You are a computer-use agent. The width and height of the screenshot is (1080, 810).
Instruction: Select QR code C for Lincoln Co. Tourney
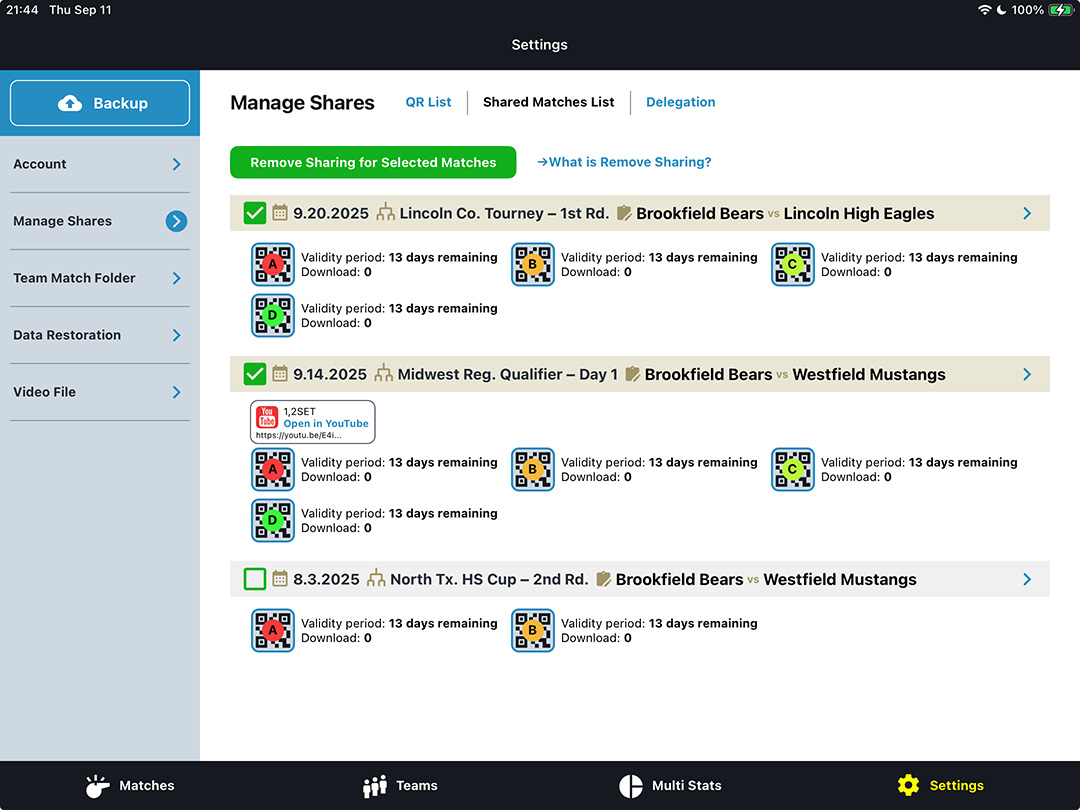(793, 265)
